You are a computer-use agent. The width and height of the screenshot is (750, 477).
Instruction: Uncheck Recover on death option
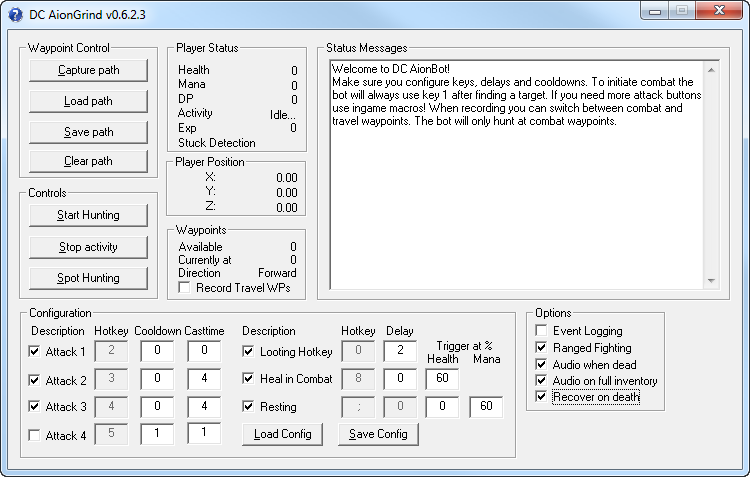point(541,396)
